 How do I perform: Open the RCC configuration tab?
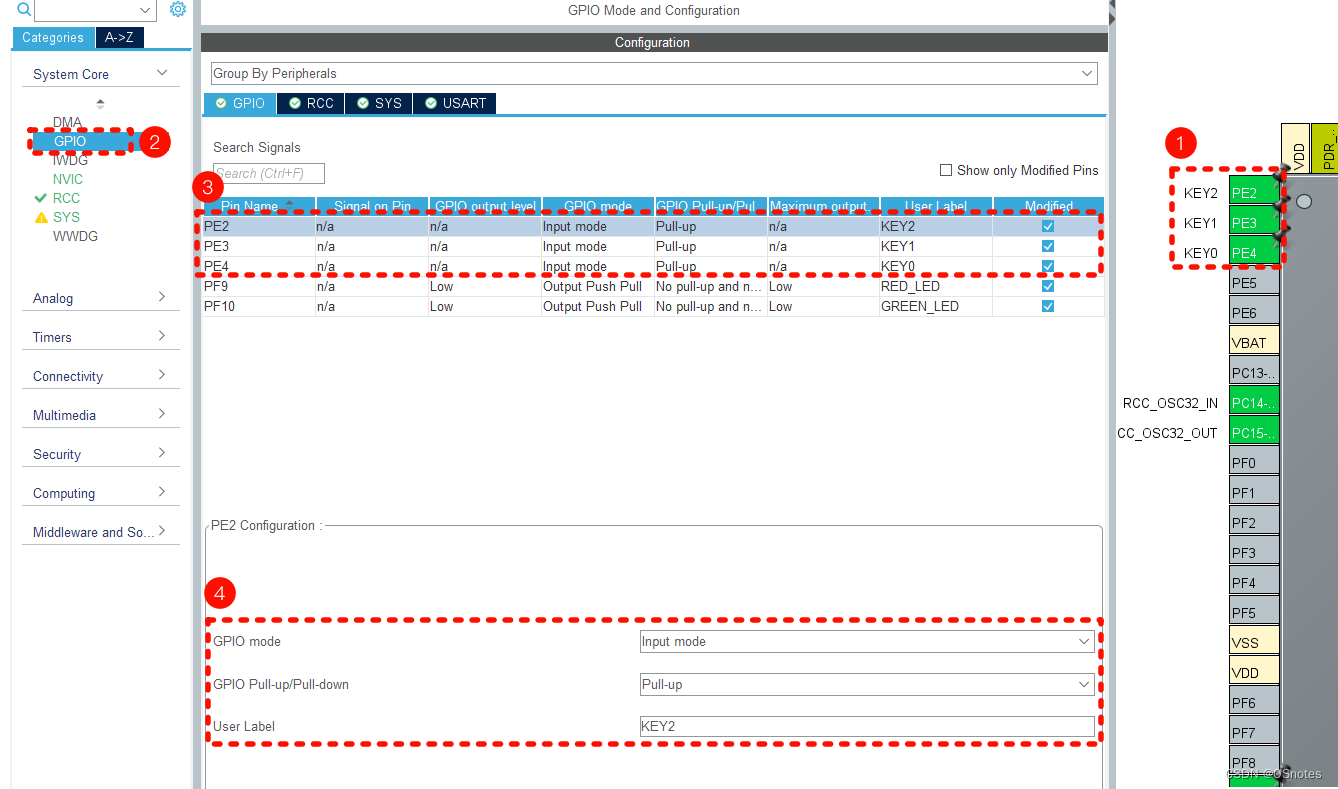tap(311, 103)
